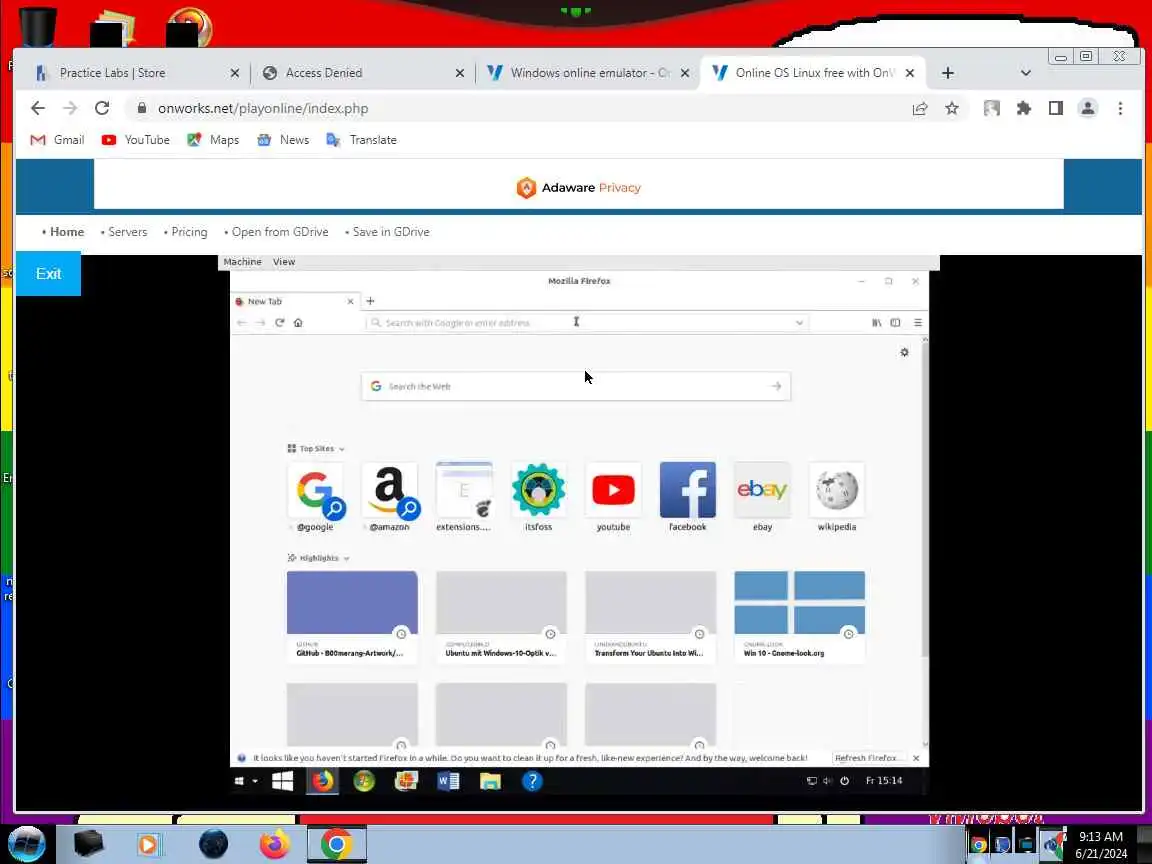Click Refresh Firefox button
1152x864 pixels.
click(x=867, y=758)
